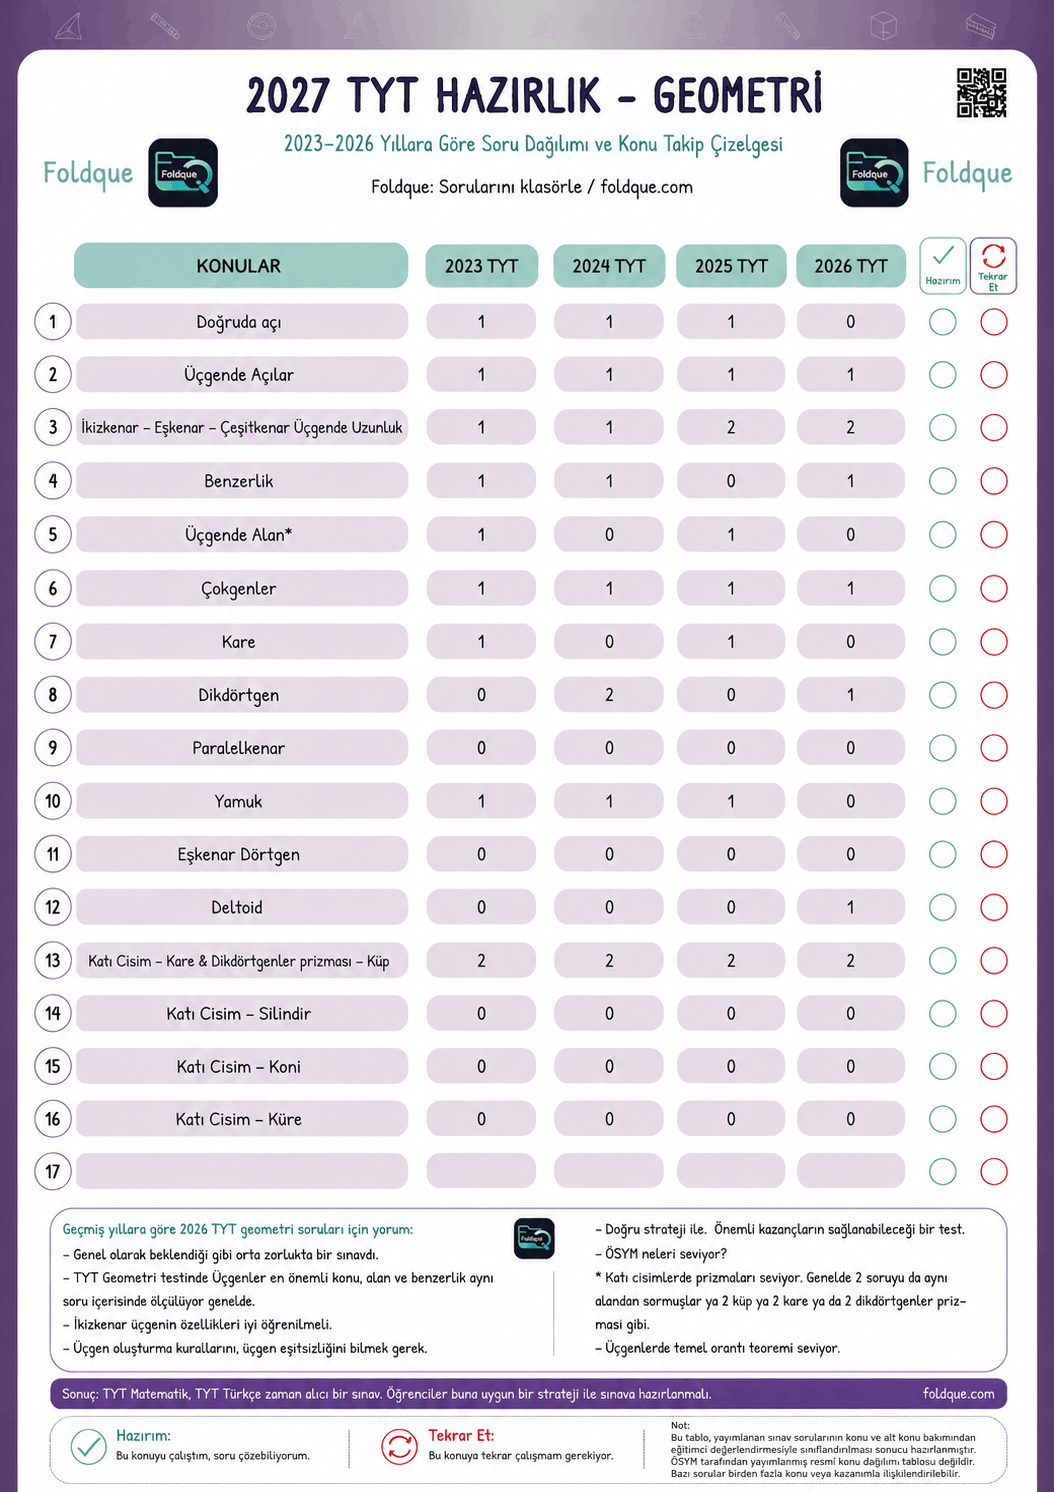Select the 2026 TYT column header

851,265
